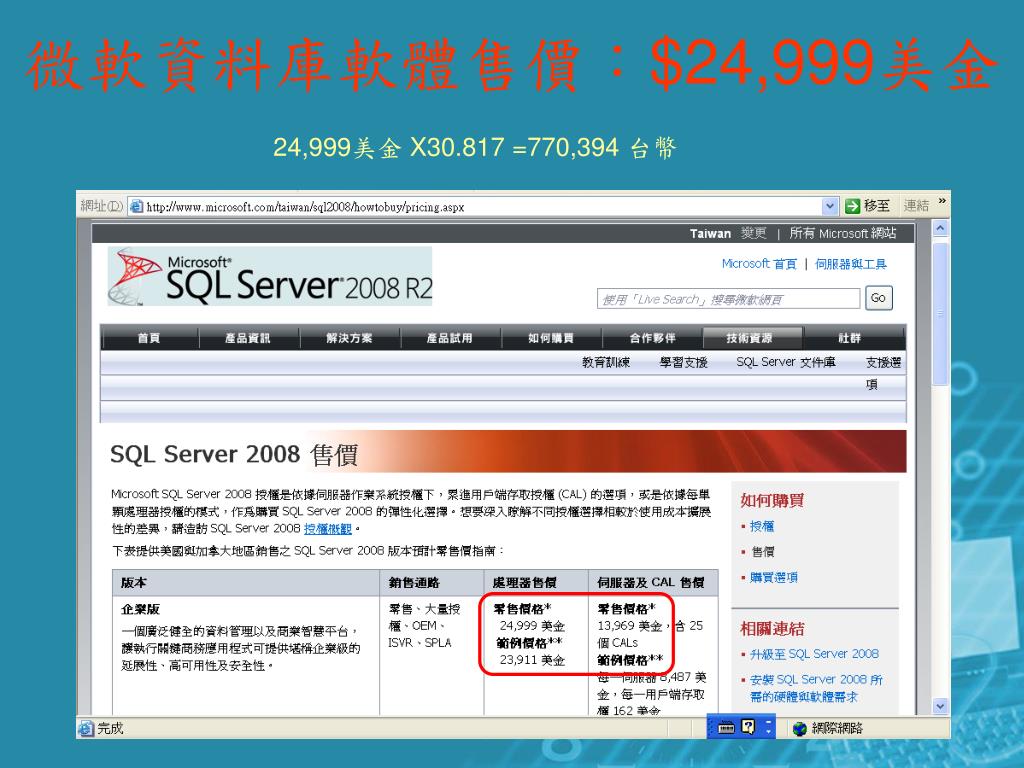
Task: Select the 首頁 navigation tab
Action: click(149, 338)
